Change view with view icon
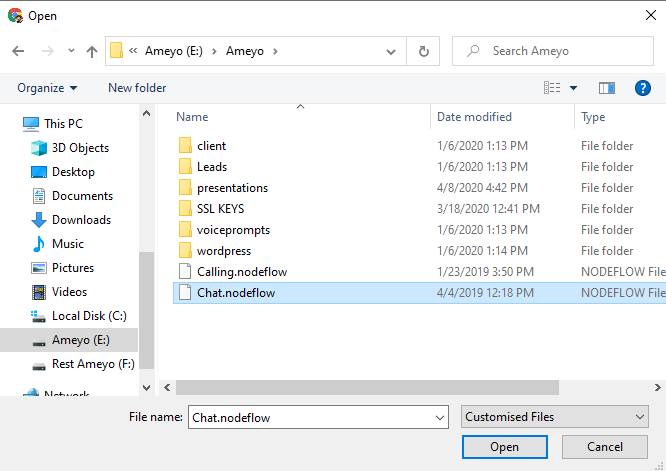The width and height of the screenshot is (666, 471). point(552,88)
